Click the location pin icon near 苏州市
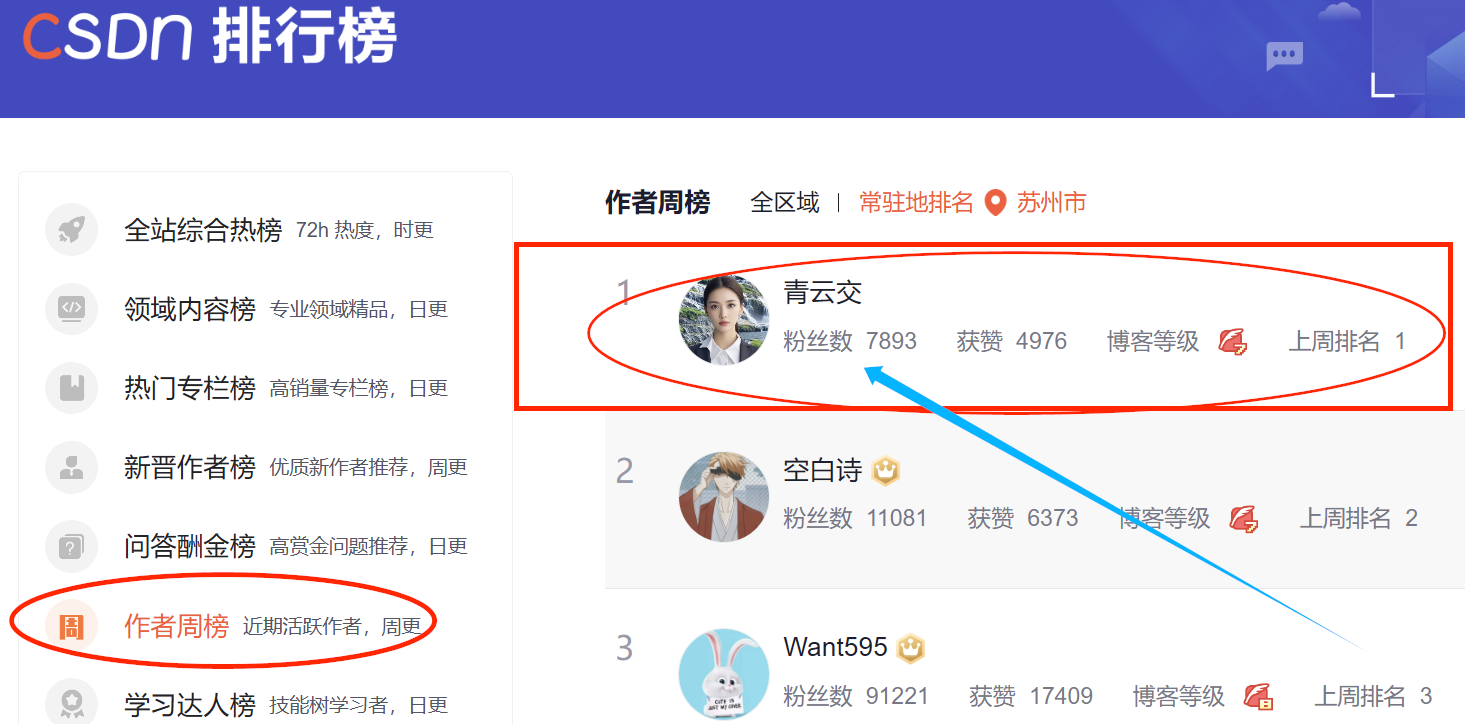The image size is (1465, 724). tap(995, 203)
